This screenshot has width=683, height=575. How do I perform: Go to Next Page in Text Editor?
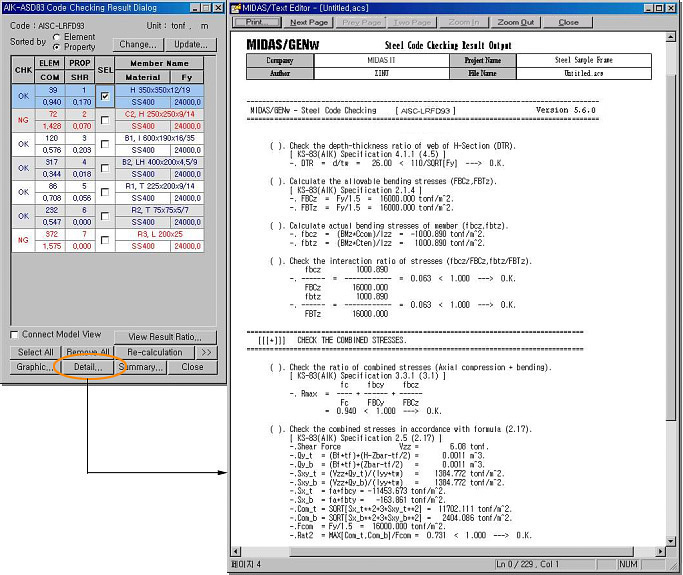point(309,22)
